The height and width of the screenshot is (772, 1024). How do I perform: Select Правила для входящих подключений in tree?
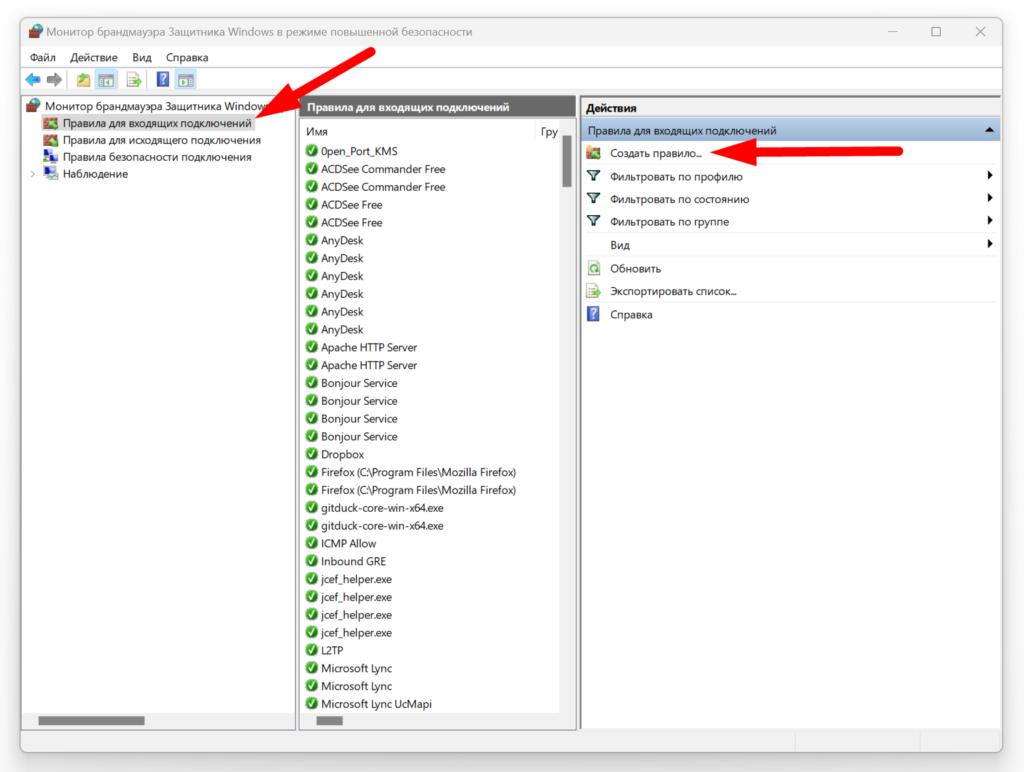click(x=157, y=123)
